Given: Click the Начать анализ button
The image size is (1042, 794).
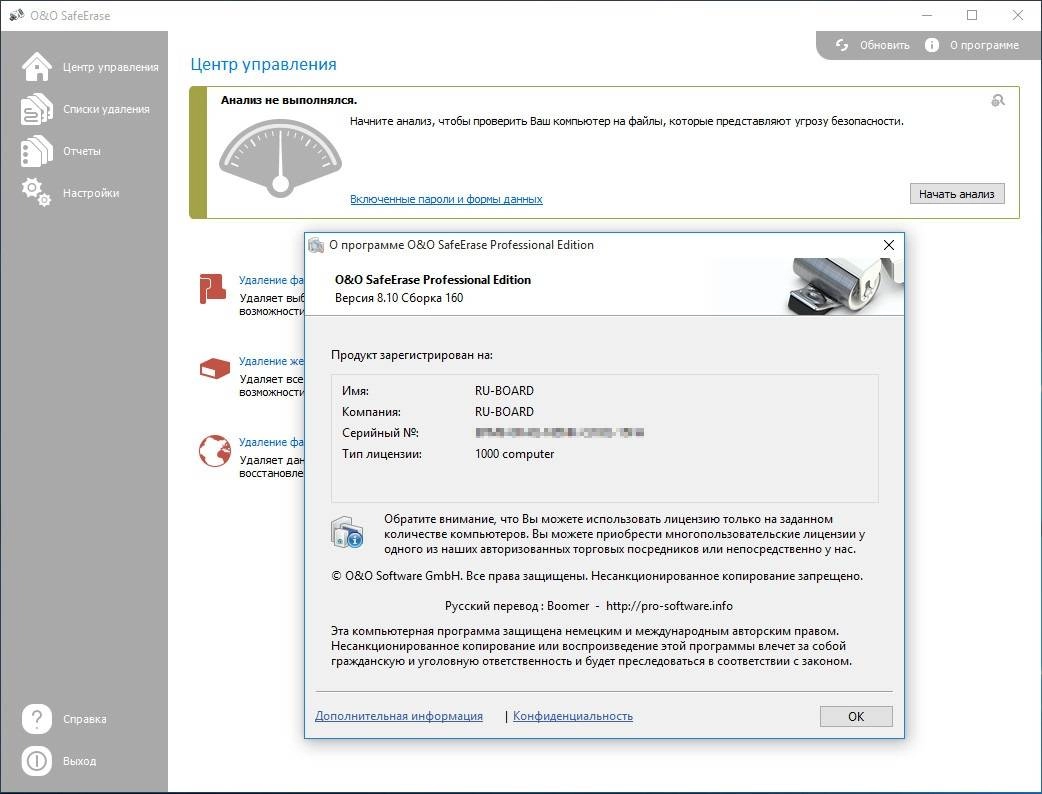Looking at the screenshot, I should (957, 194).
